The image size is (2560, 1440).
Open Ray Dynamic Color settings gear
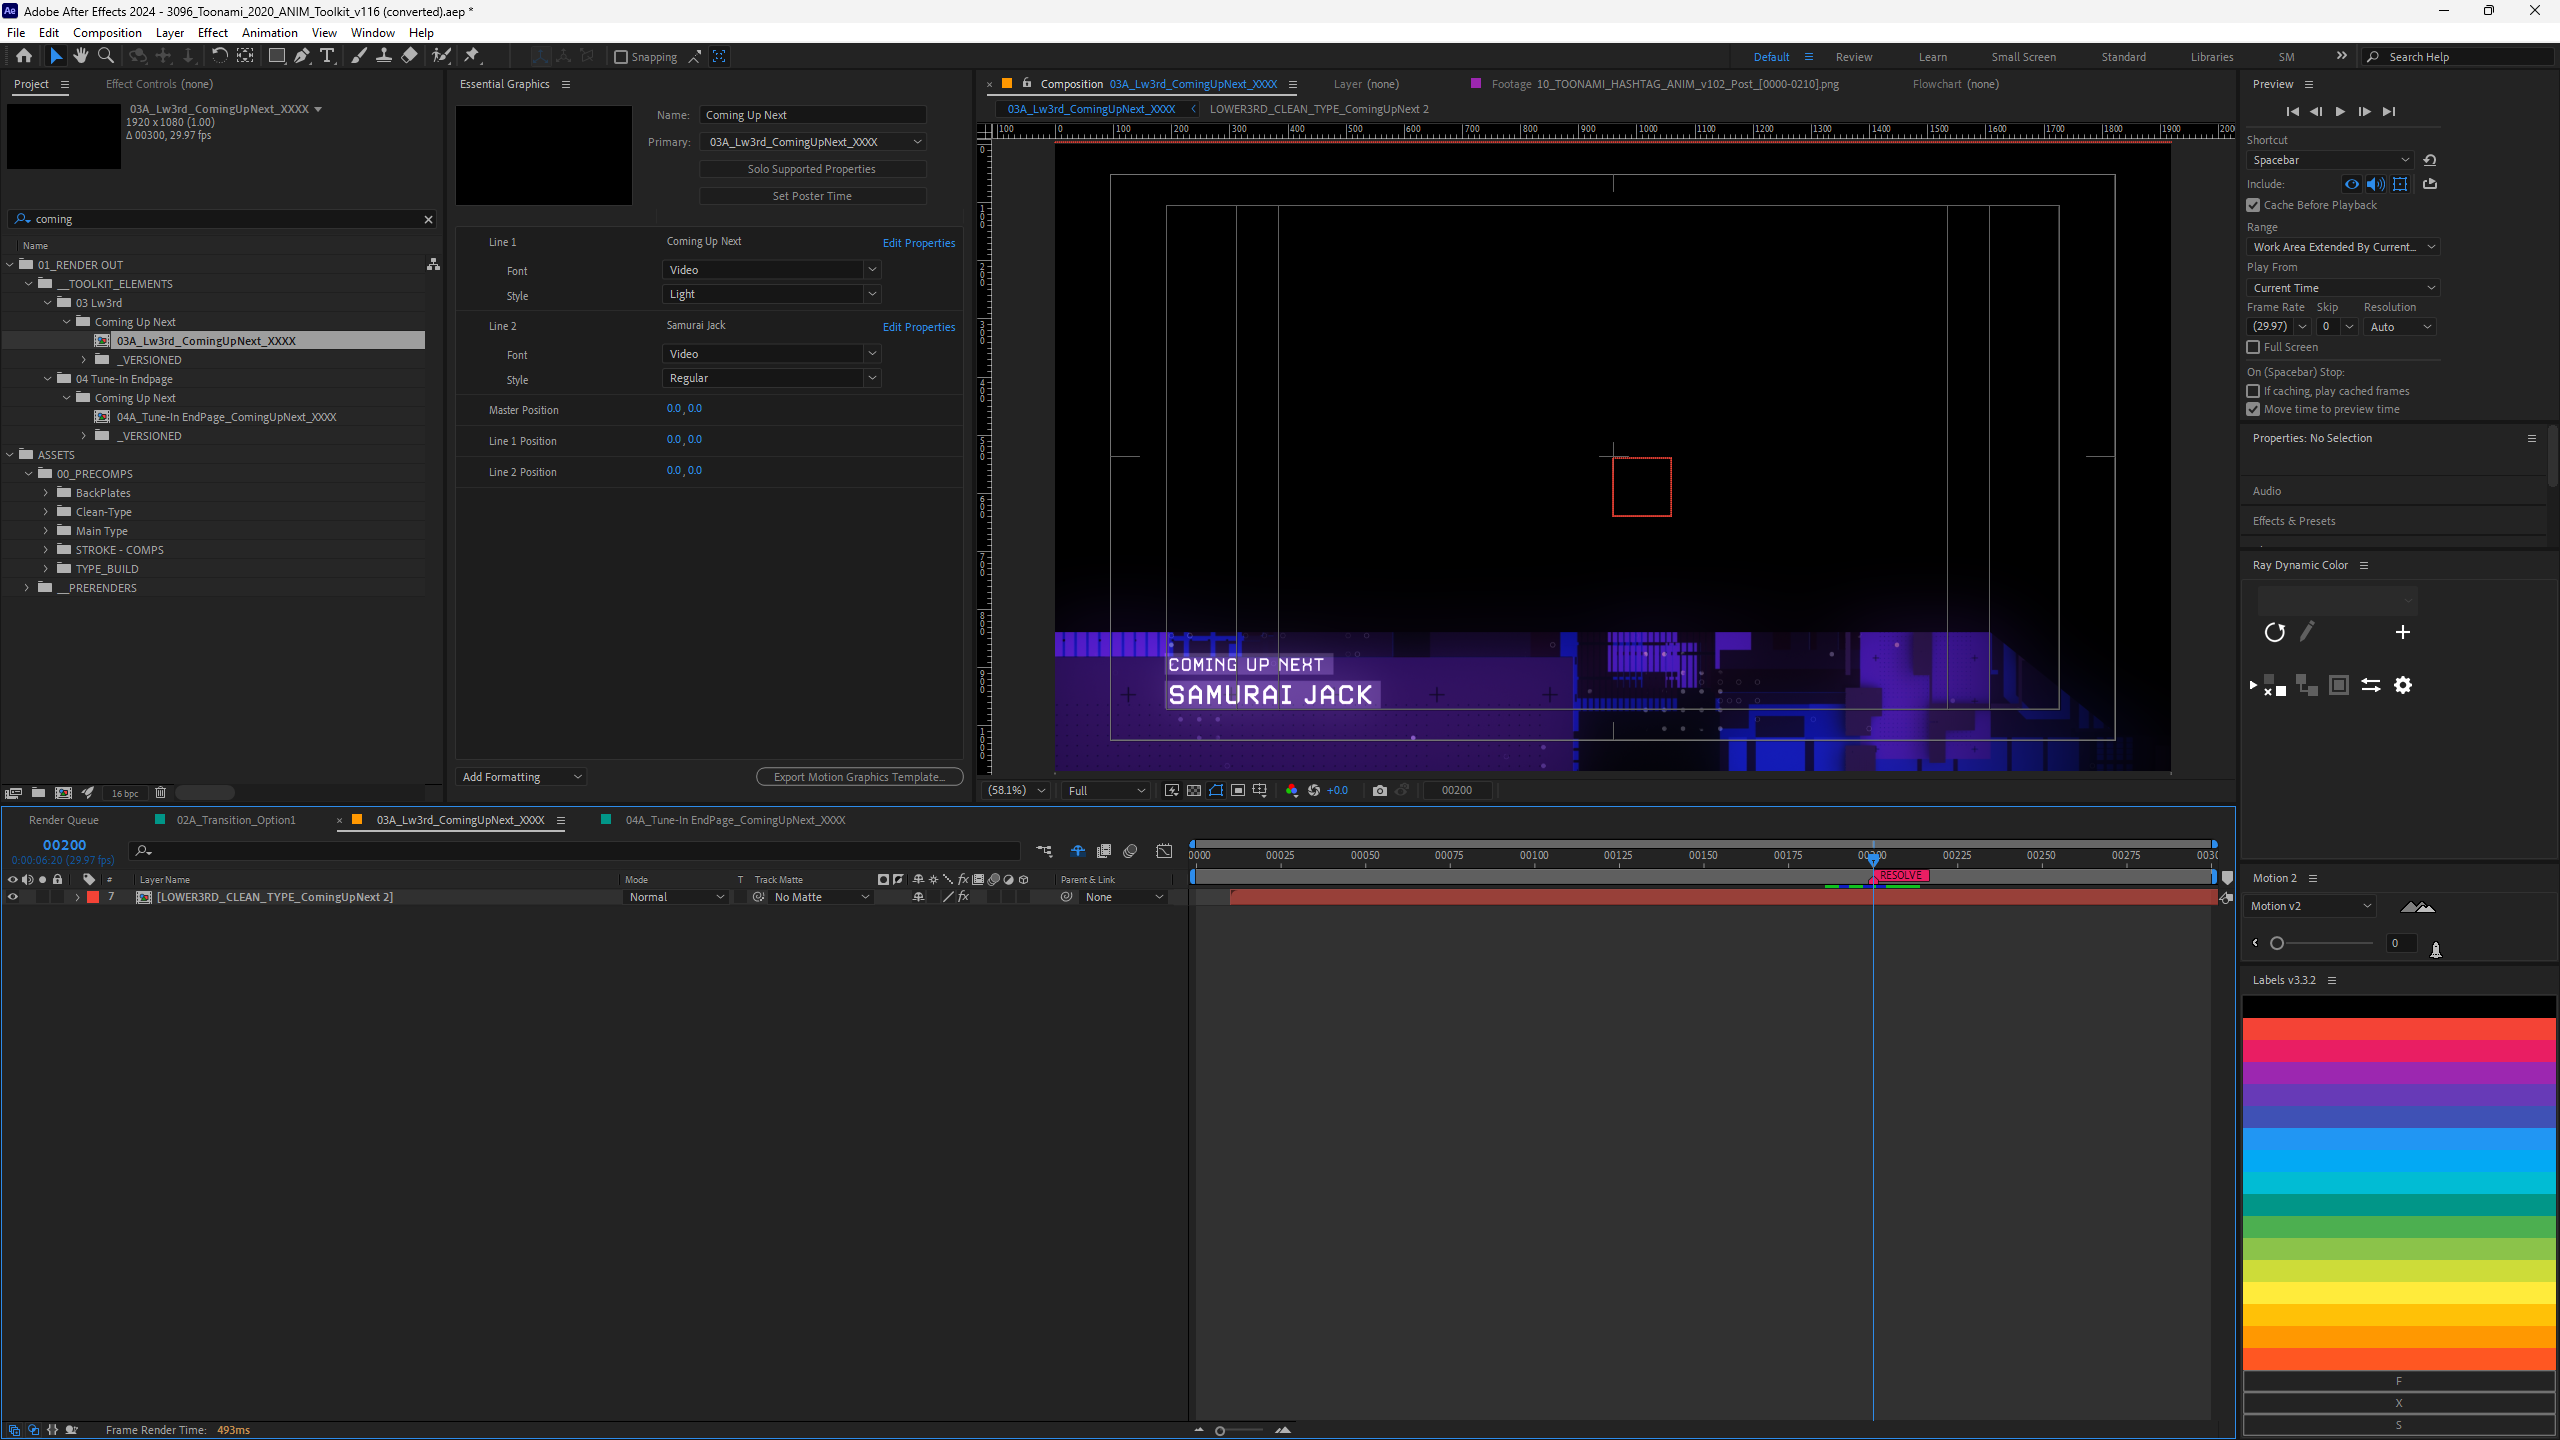(x=2403, y=685)
